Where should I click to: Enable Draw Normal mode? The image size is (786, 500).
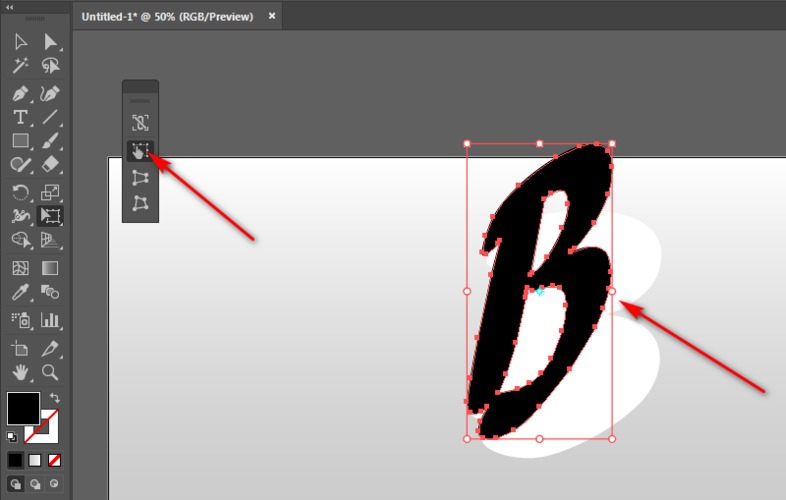(x=16, y=484)
